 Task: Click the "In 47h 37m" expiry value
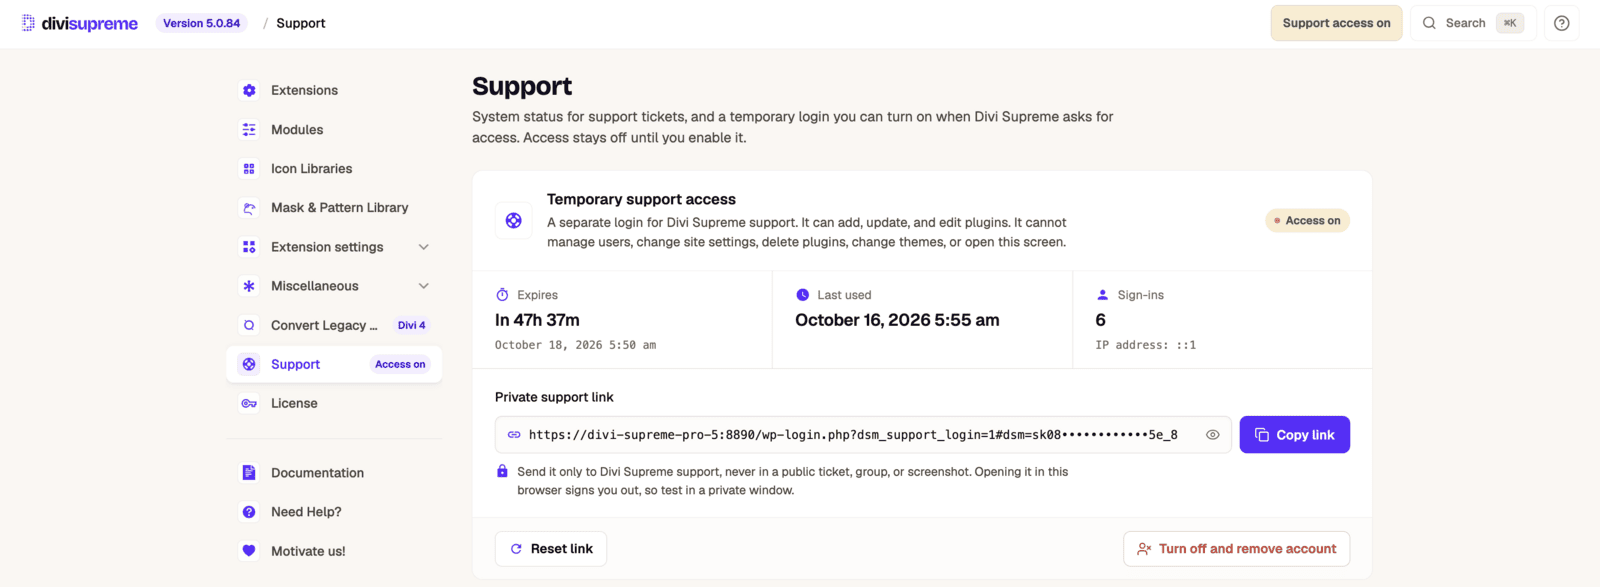[x=537, y=320]
